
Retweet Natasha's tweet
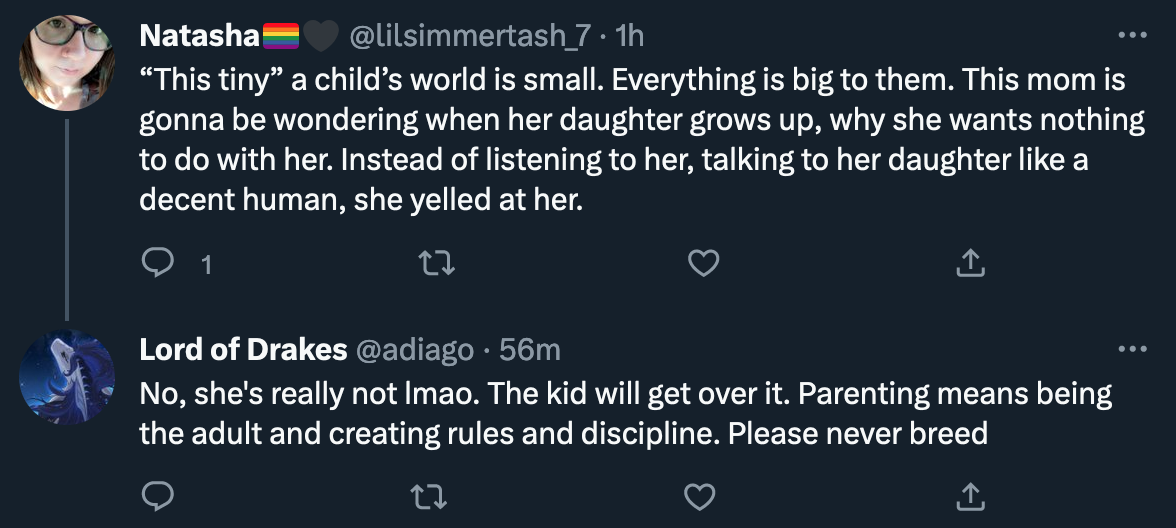point(436,262)
